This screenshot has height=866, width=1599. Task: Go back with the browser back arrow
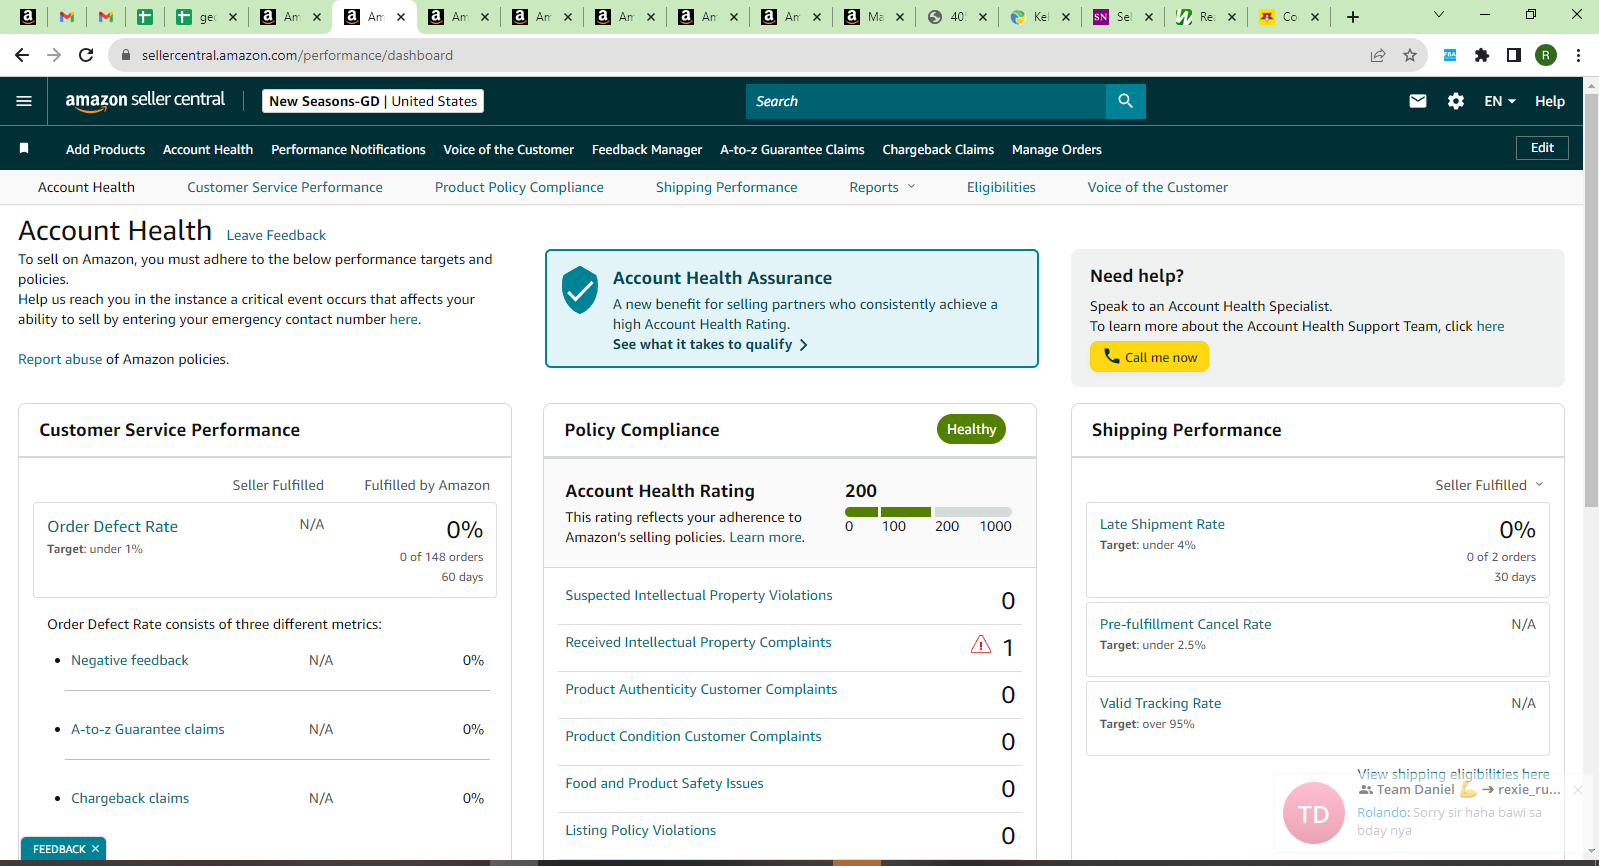22,55
